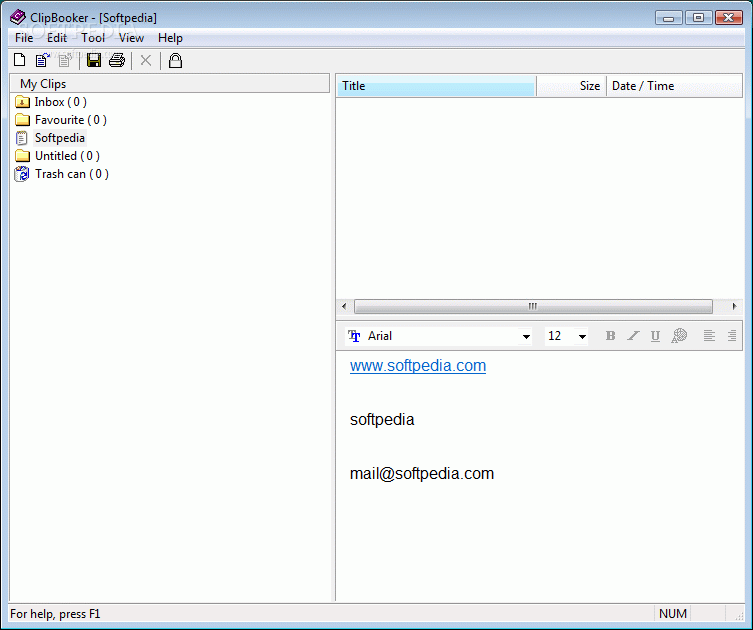Click the left scroll arrow of clip list
This screenshot has width=753, height=630.
pos(344,306)
